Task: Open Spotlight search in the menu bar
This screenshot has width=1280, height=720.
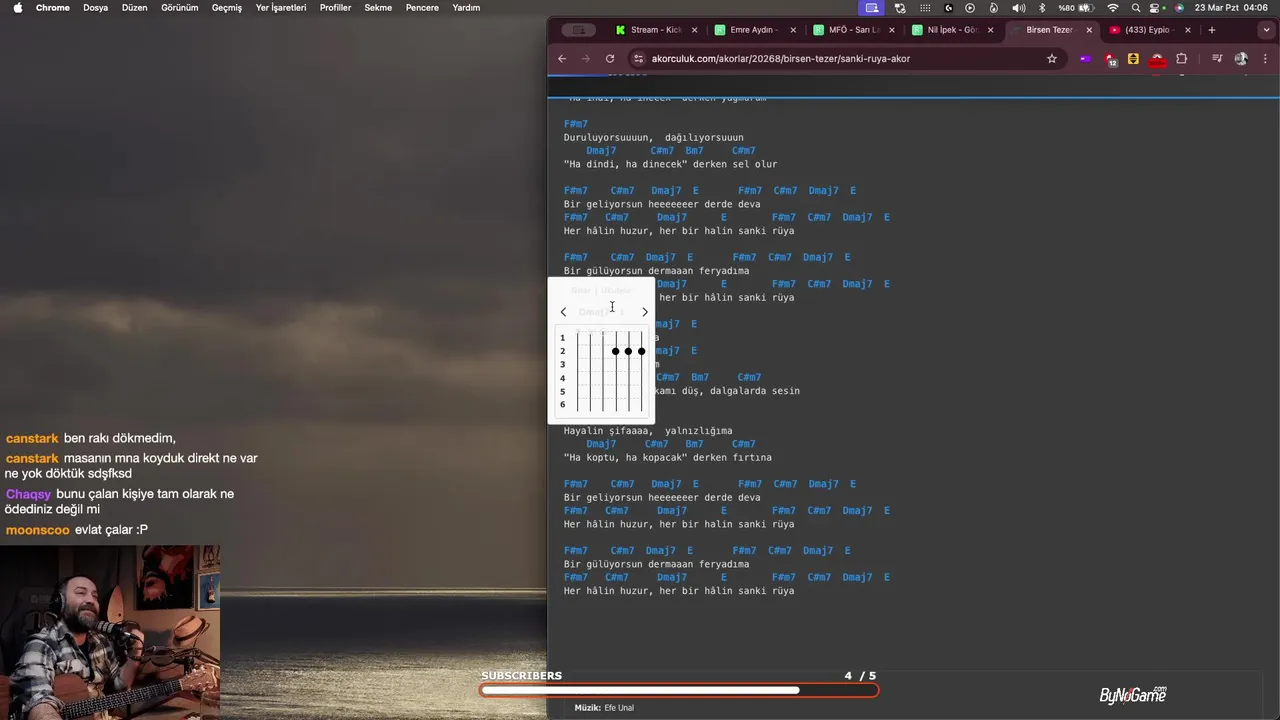Action: pyautogui.click(x=1136, y=7)
